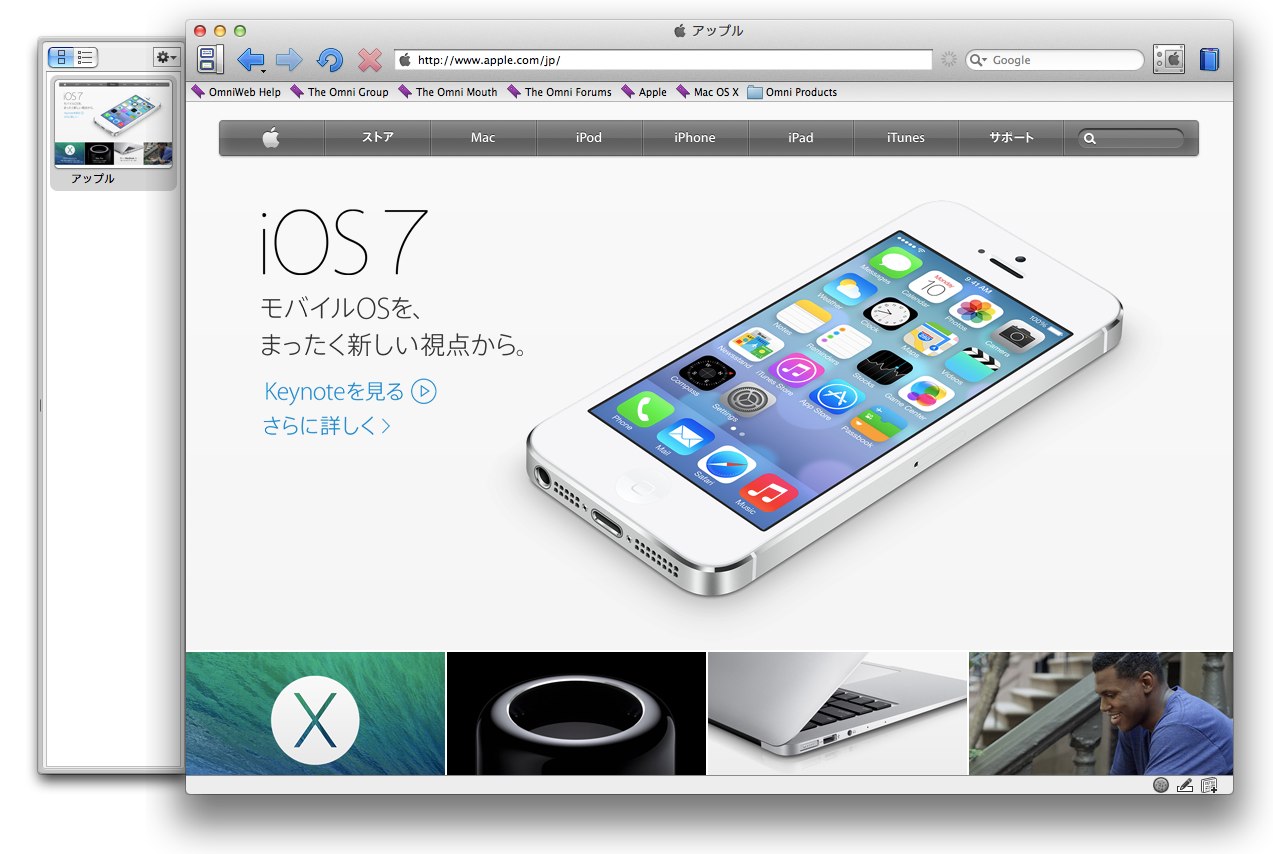Image resolution: width=1273 pixels, height=854 pixels.
Task: Open the tab drawer gear menu
Action: pyautogui.click(x=165, y=57)
